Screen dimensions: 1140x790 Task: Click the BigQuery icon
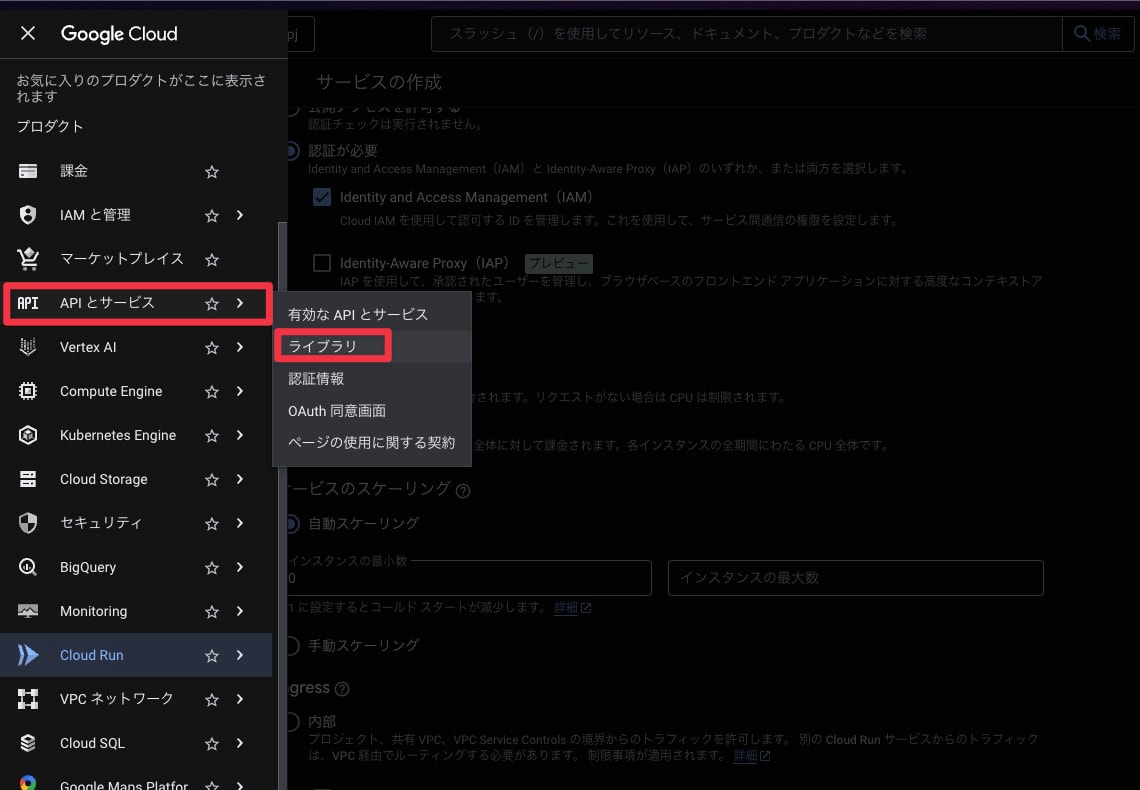(28, 567)
